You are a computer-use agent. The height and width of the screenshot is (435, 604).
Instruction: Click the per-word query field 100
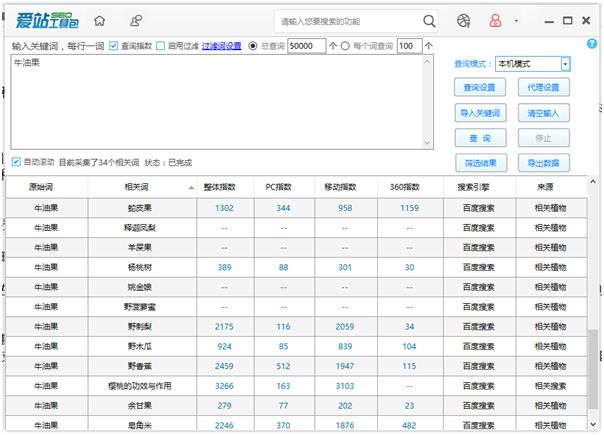pos(409,46)
